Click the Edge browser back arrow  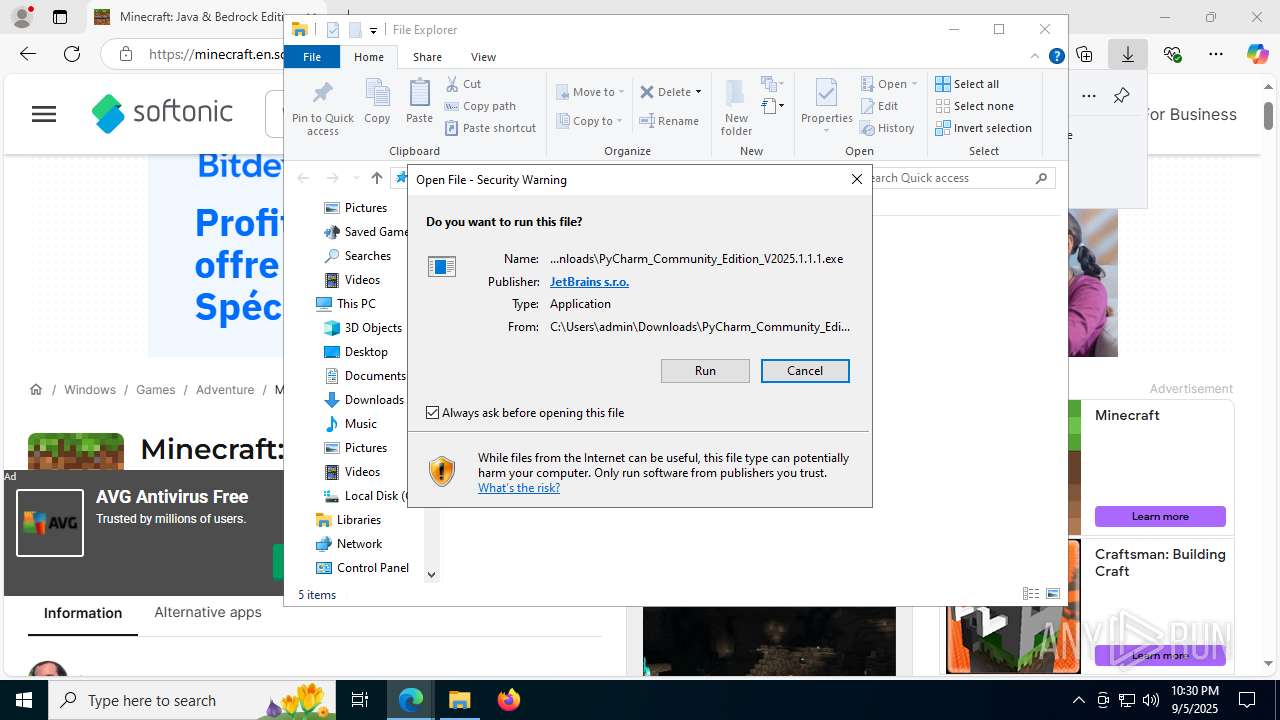click(x=28, y=54)
